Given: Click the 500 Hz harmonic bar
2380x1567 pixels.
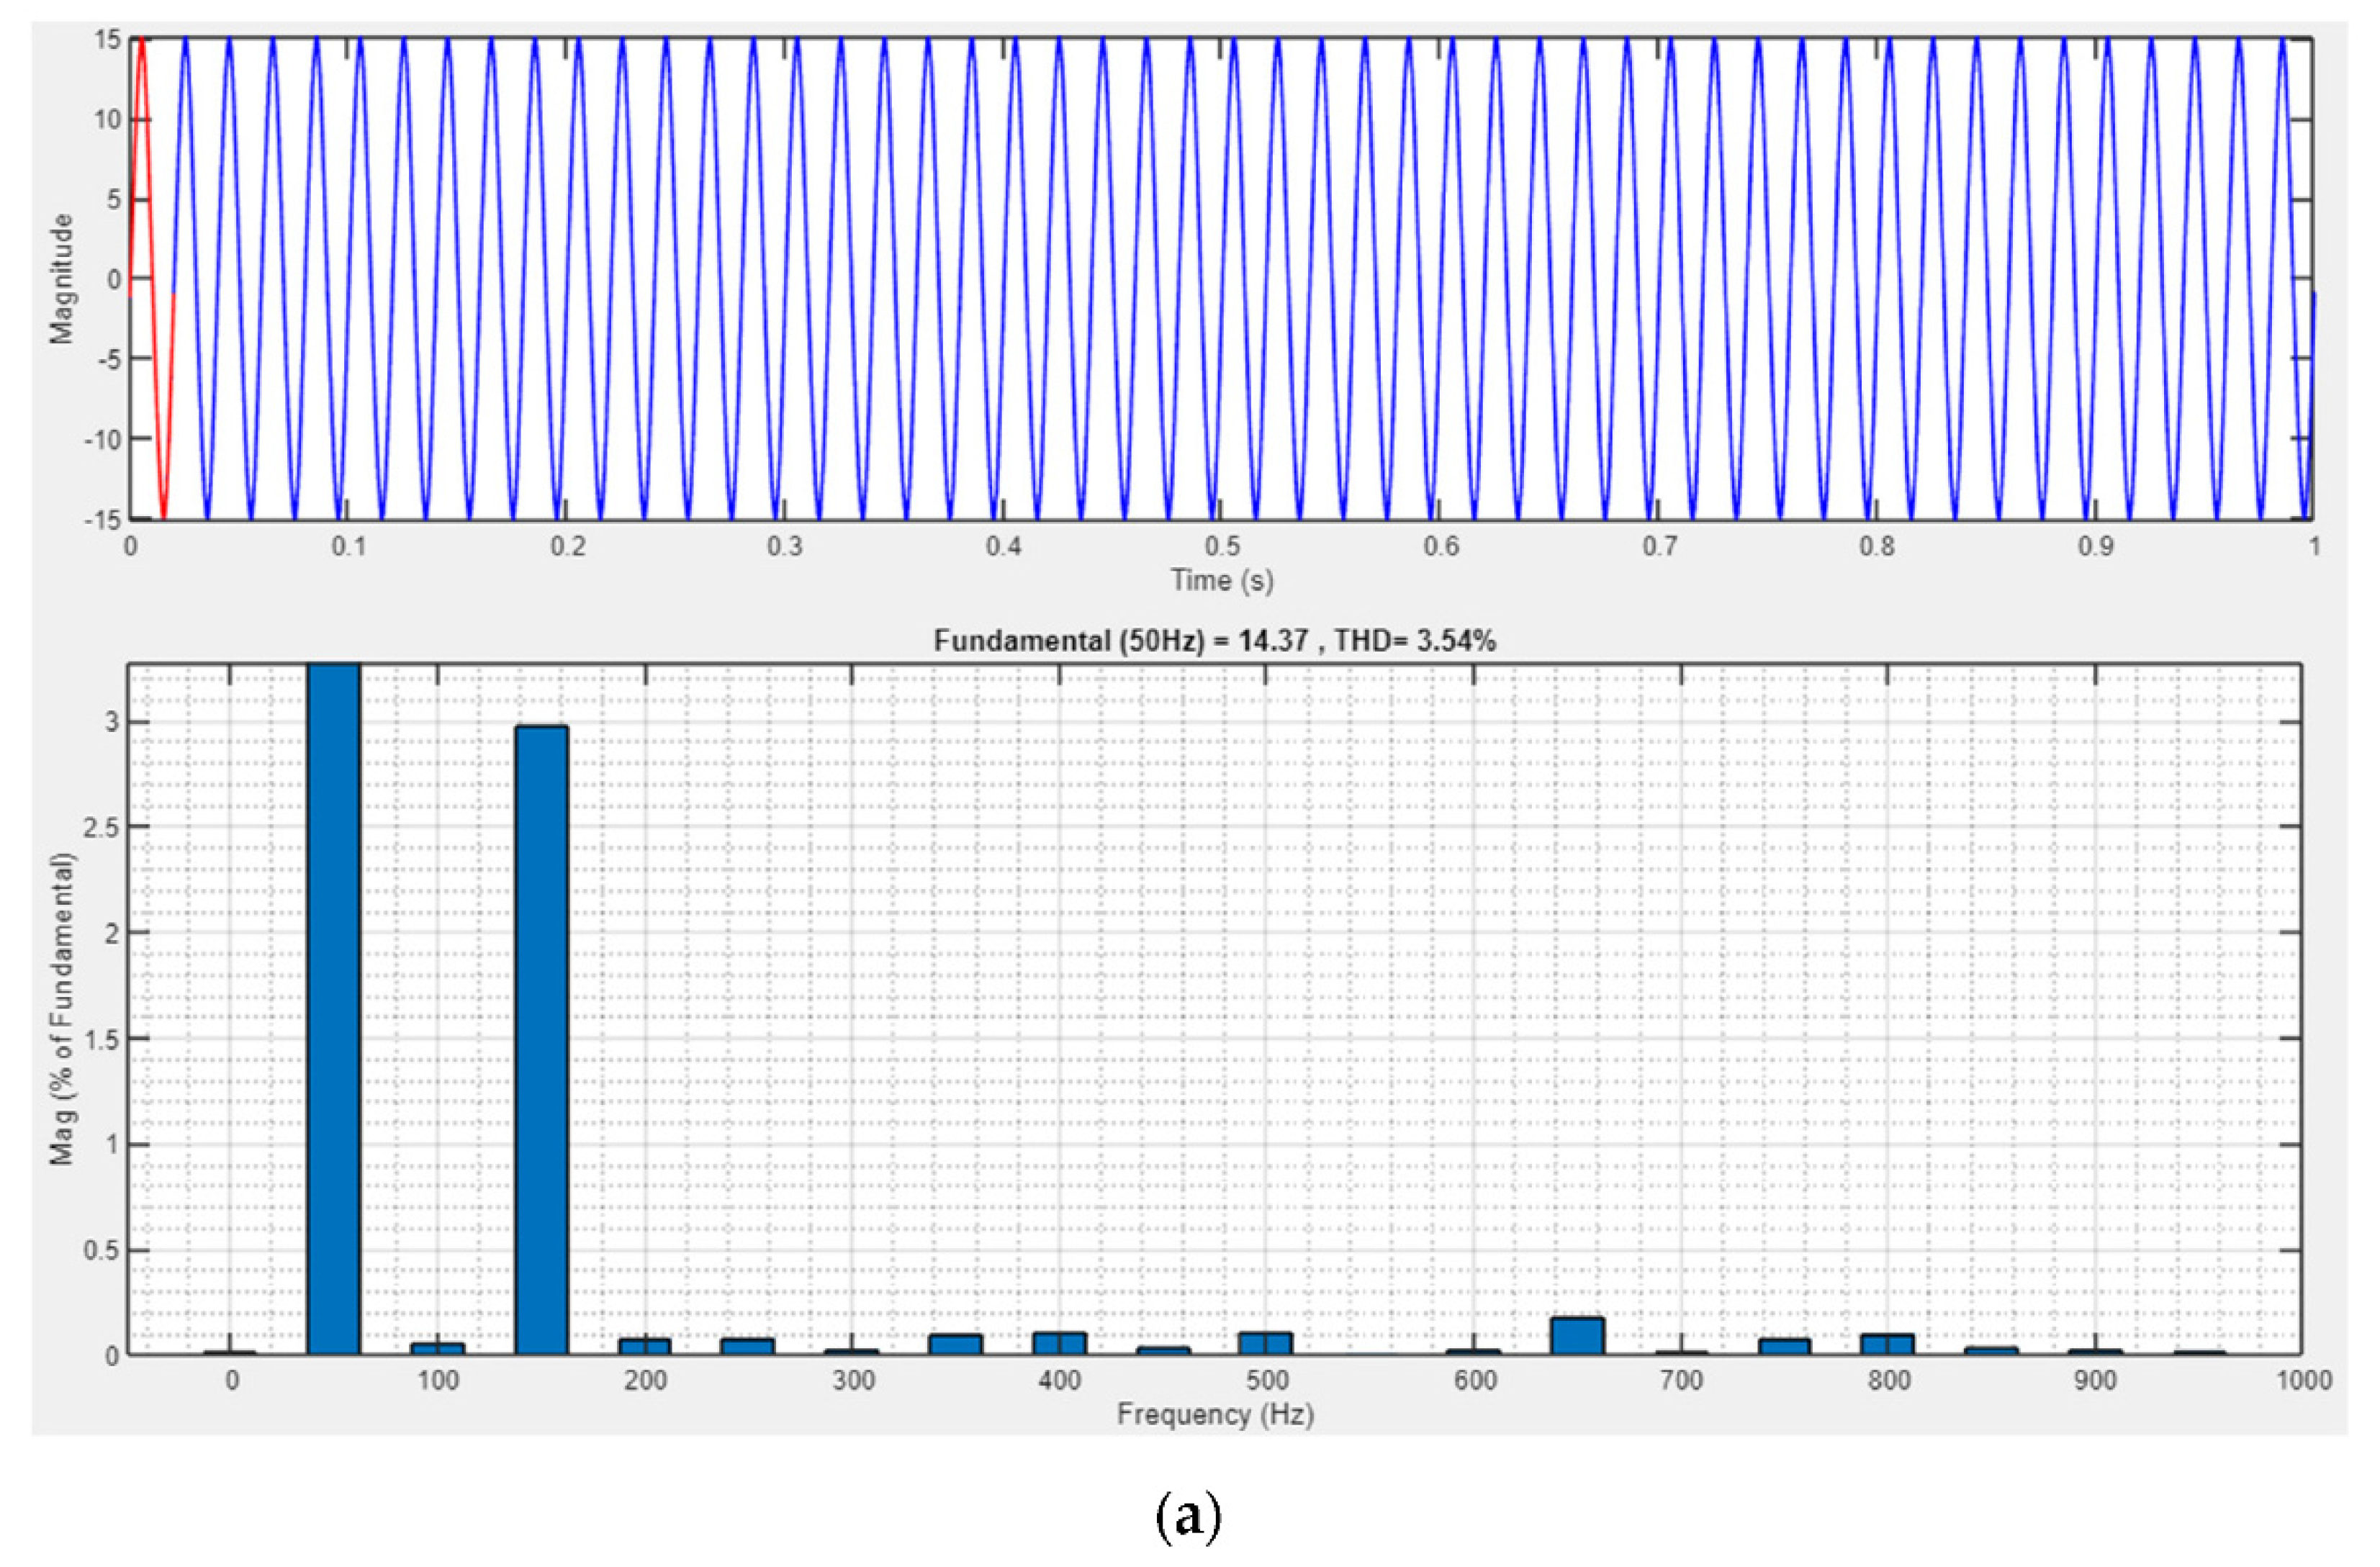Looking at the screenshot, I should tap(1266, 1344).
